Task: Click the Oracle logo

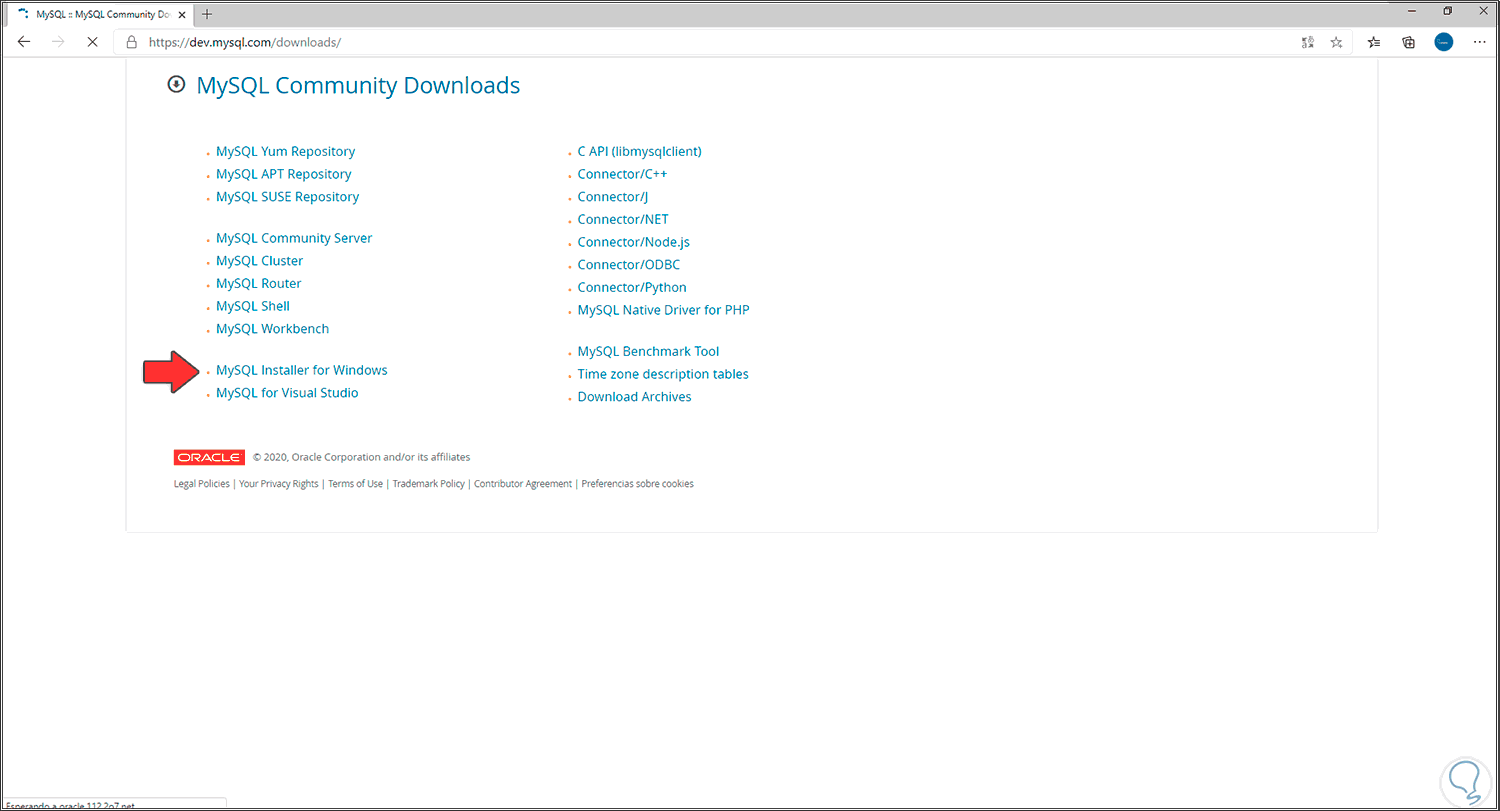Action: [209, 457]
